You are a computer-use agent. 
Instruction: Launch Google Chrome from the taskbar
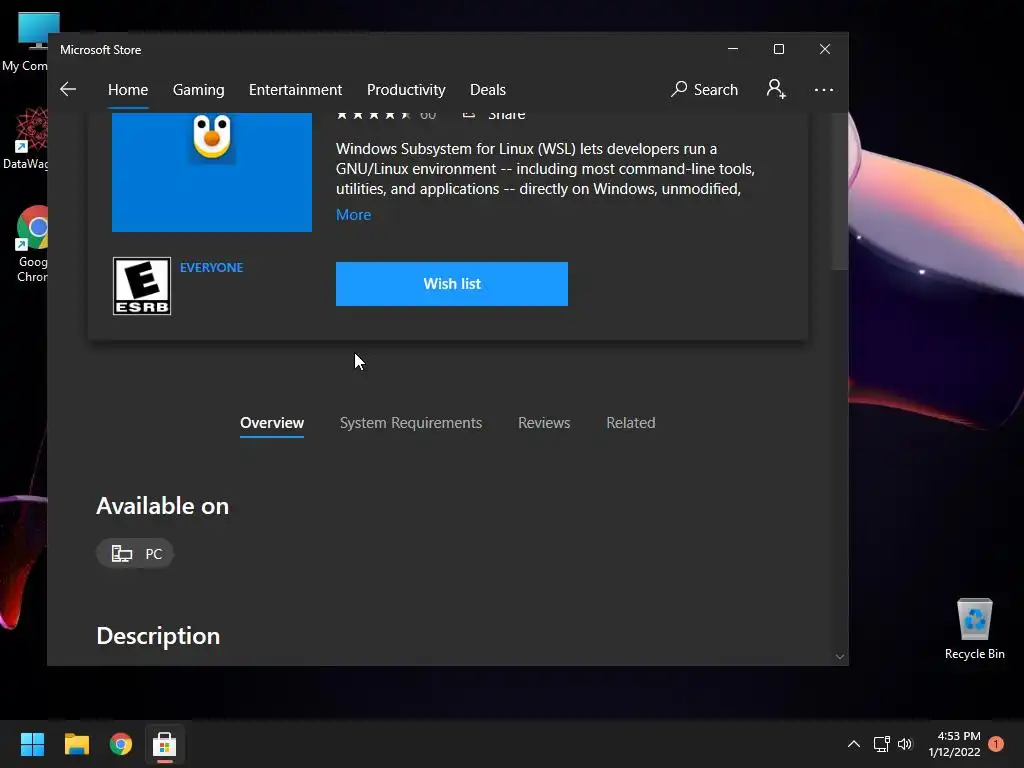pos(121,744)
